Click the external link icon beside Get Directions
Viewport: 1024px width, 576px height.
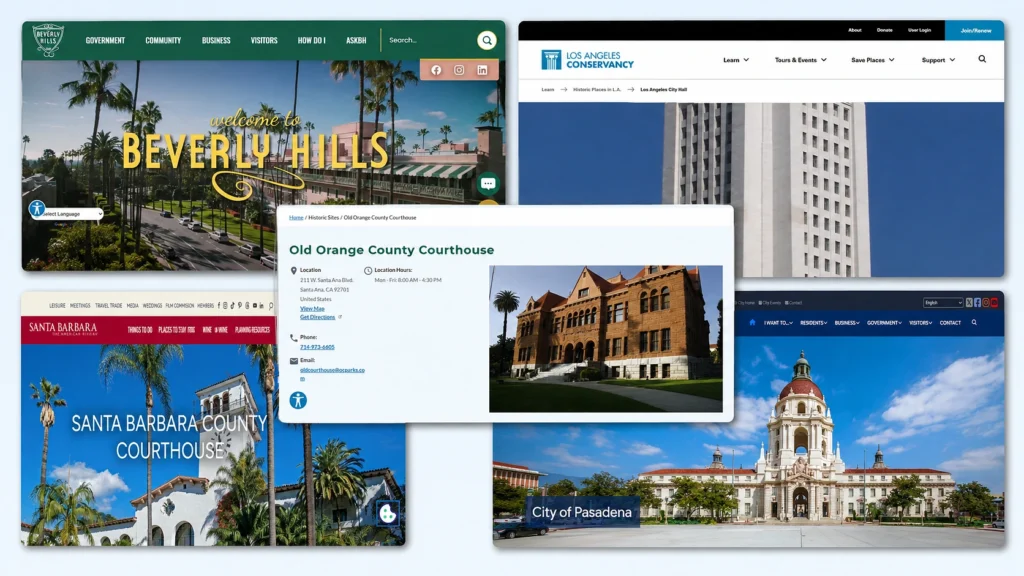pyautogui.click(x=340, y=317)
